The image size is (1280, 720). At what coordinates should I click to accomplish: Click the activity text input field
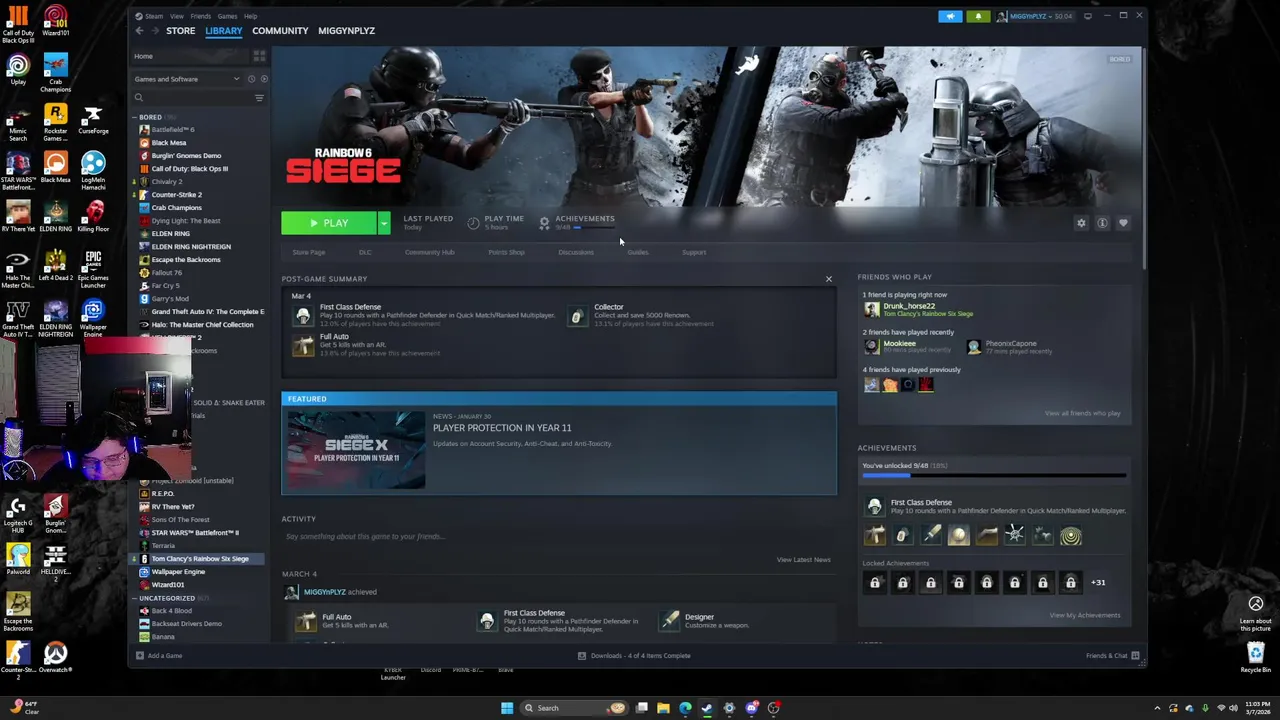(x=557, y=537)
